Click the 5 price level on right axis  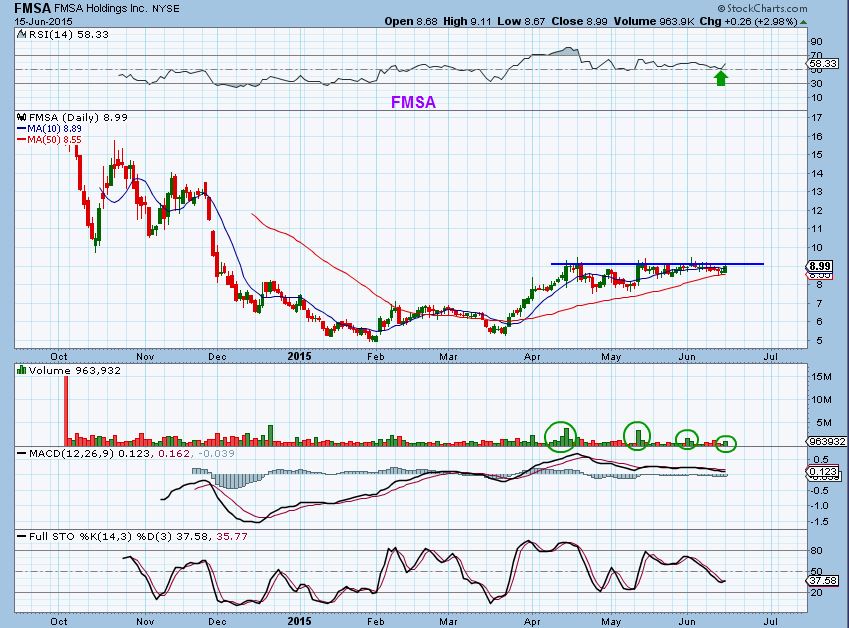tap(817, 341)
